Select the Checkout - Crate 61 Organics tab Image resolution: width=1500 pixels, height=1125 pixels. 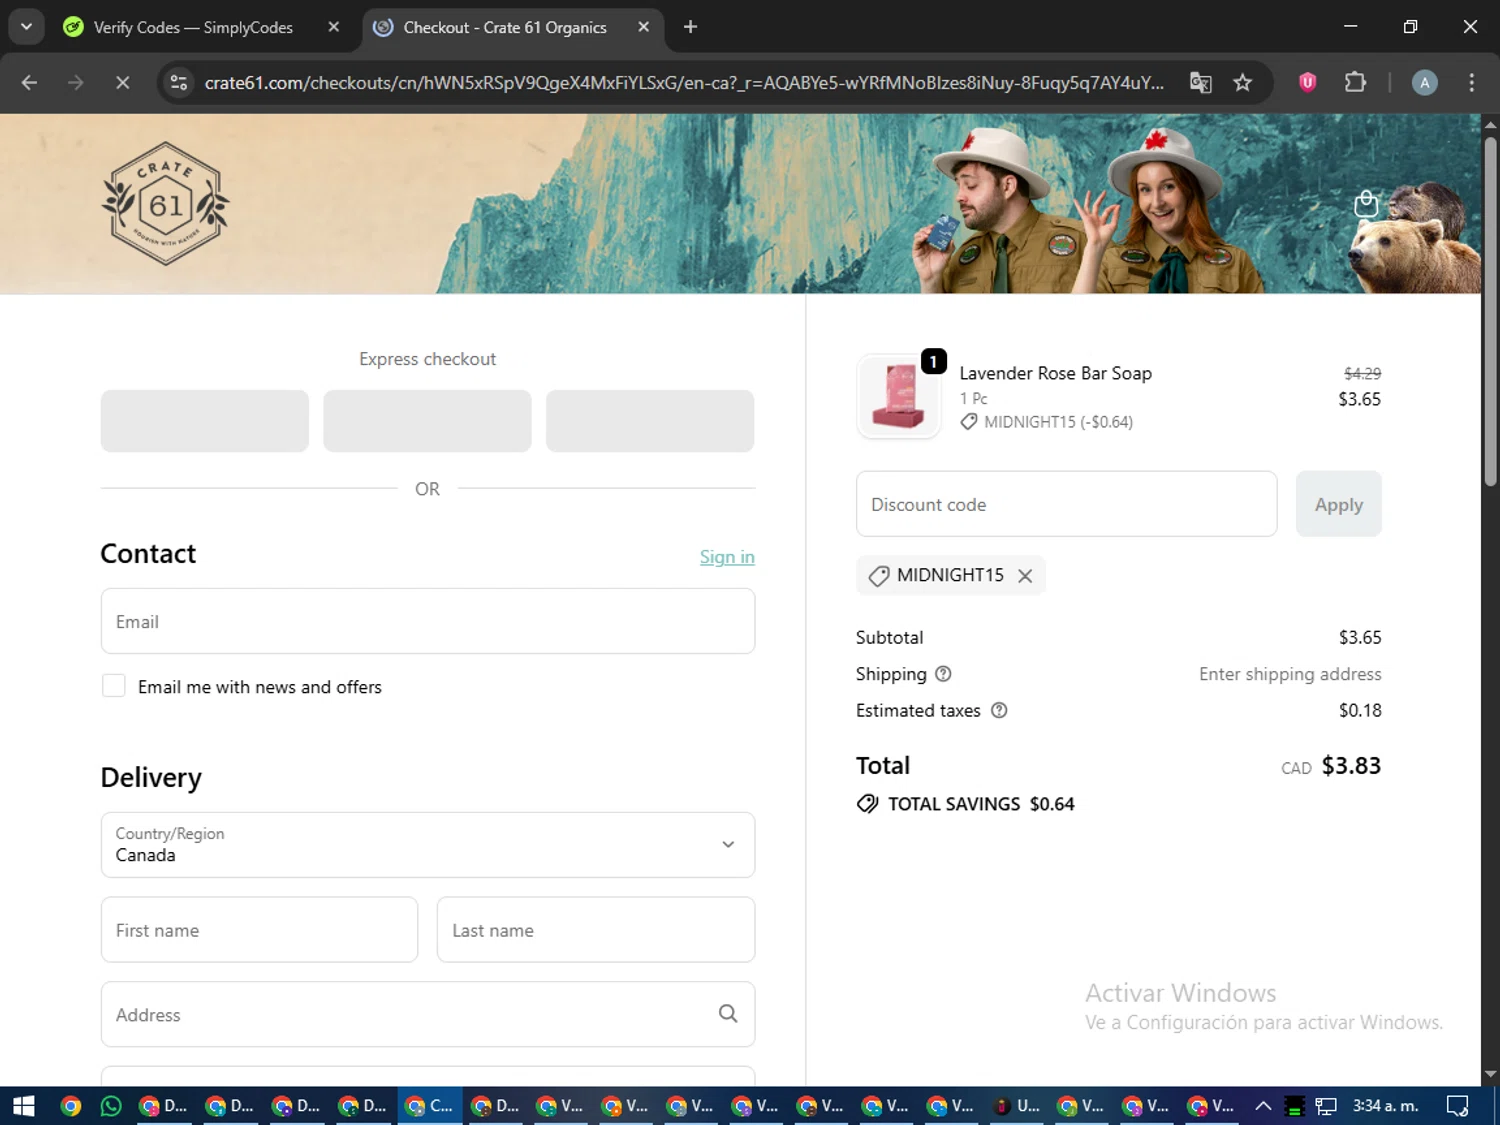coord(504,27)
